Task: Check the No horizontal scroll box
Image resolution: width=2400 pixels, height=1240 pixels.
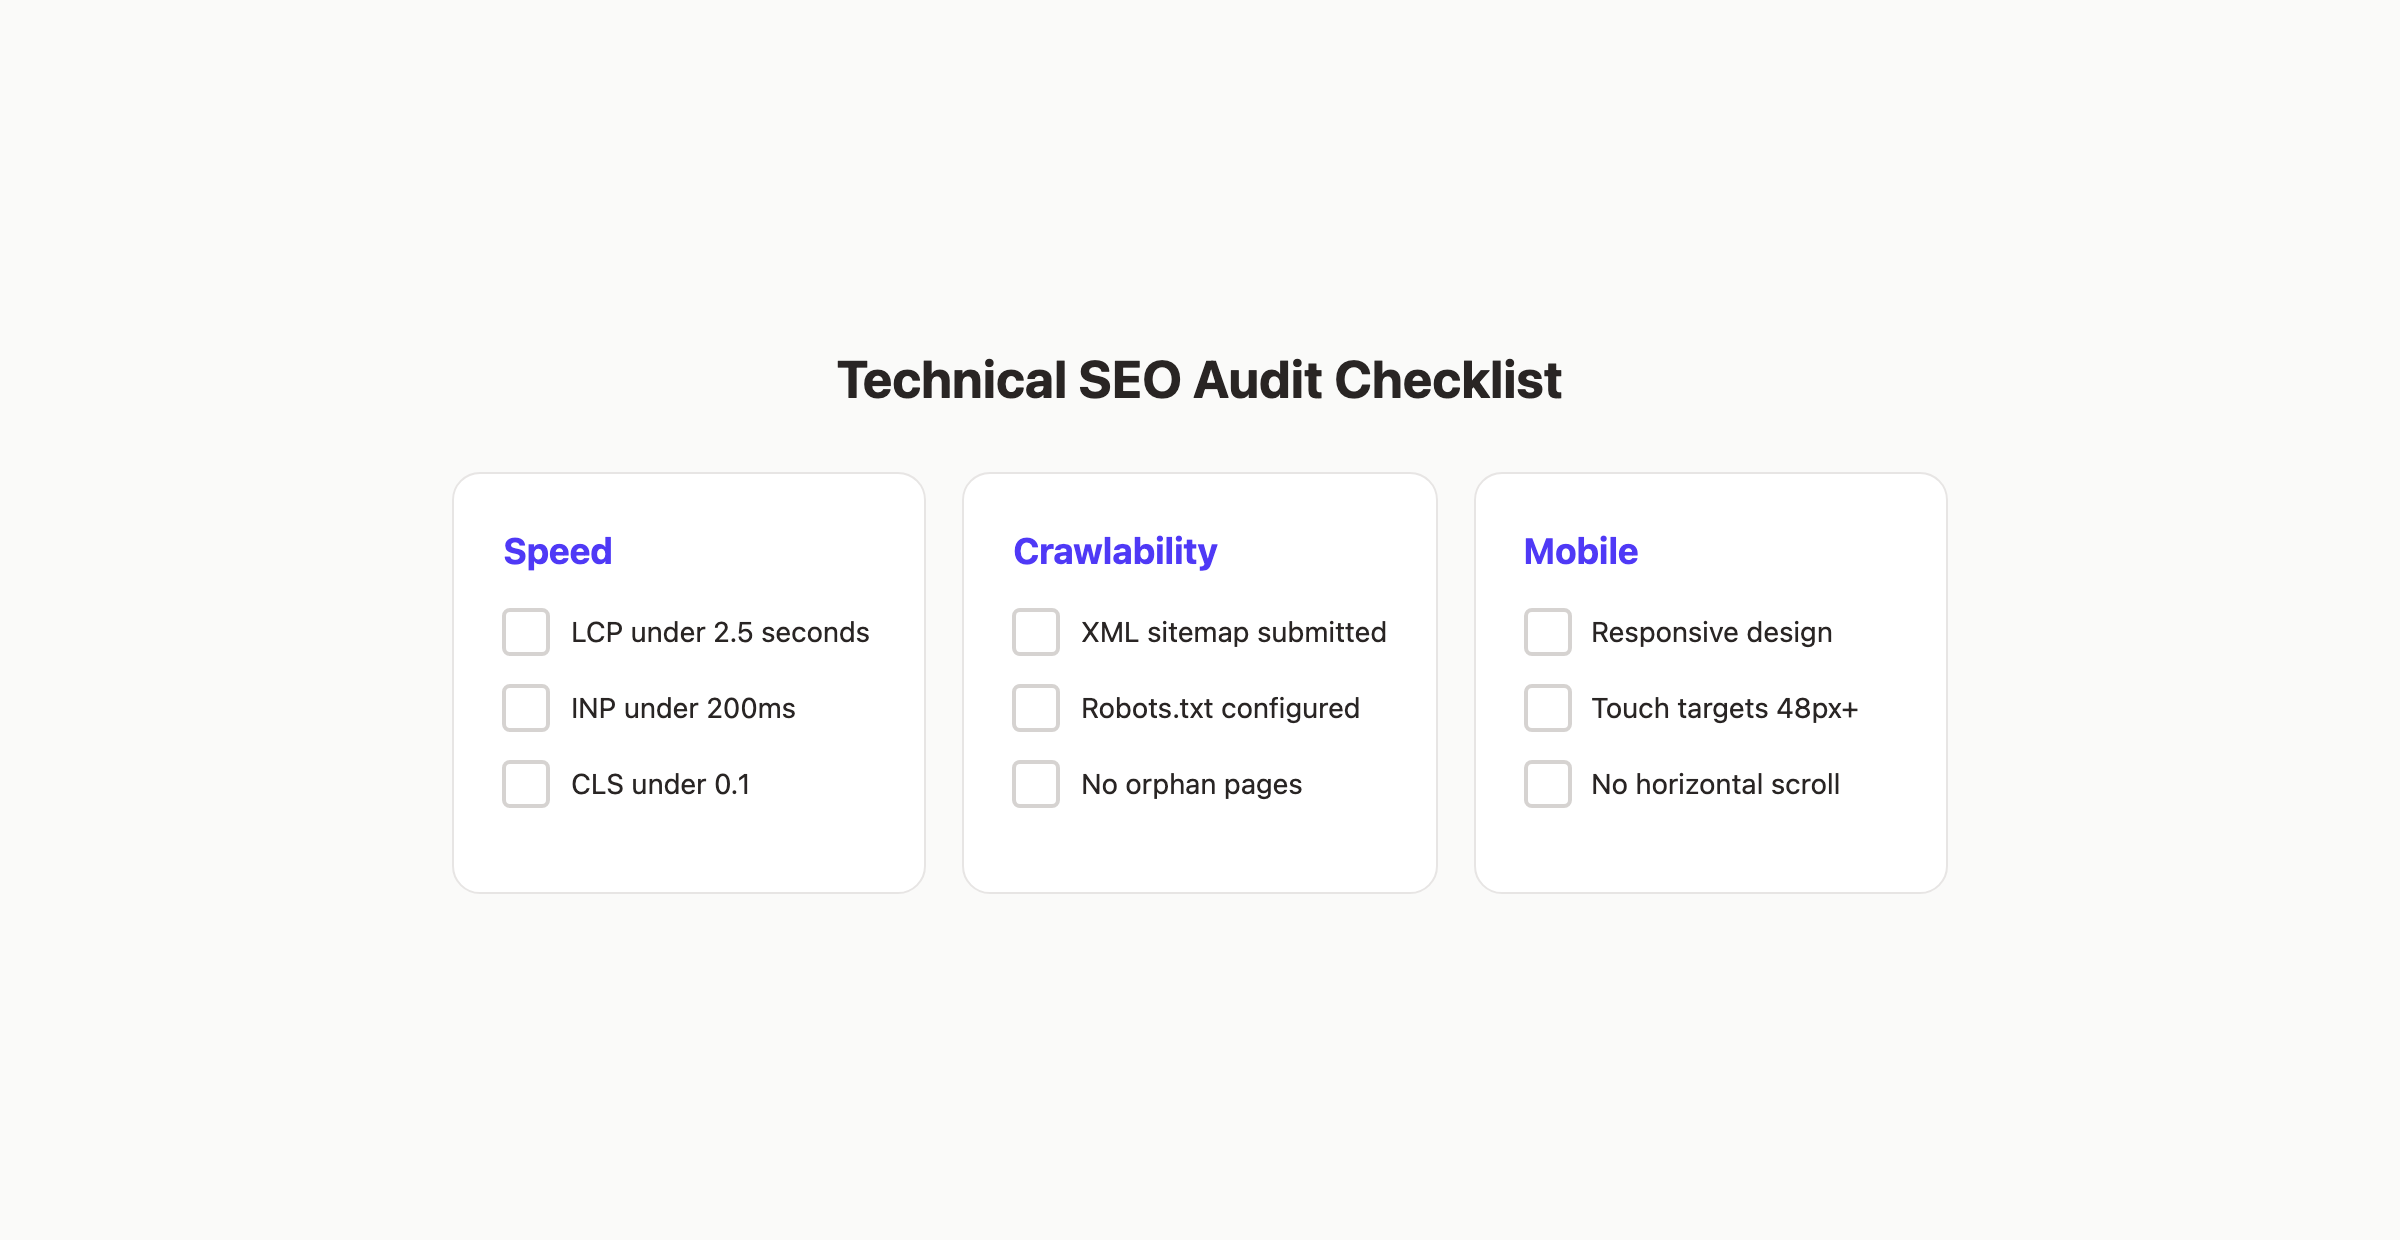Action: [1547, 784]
